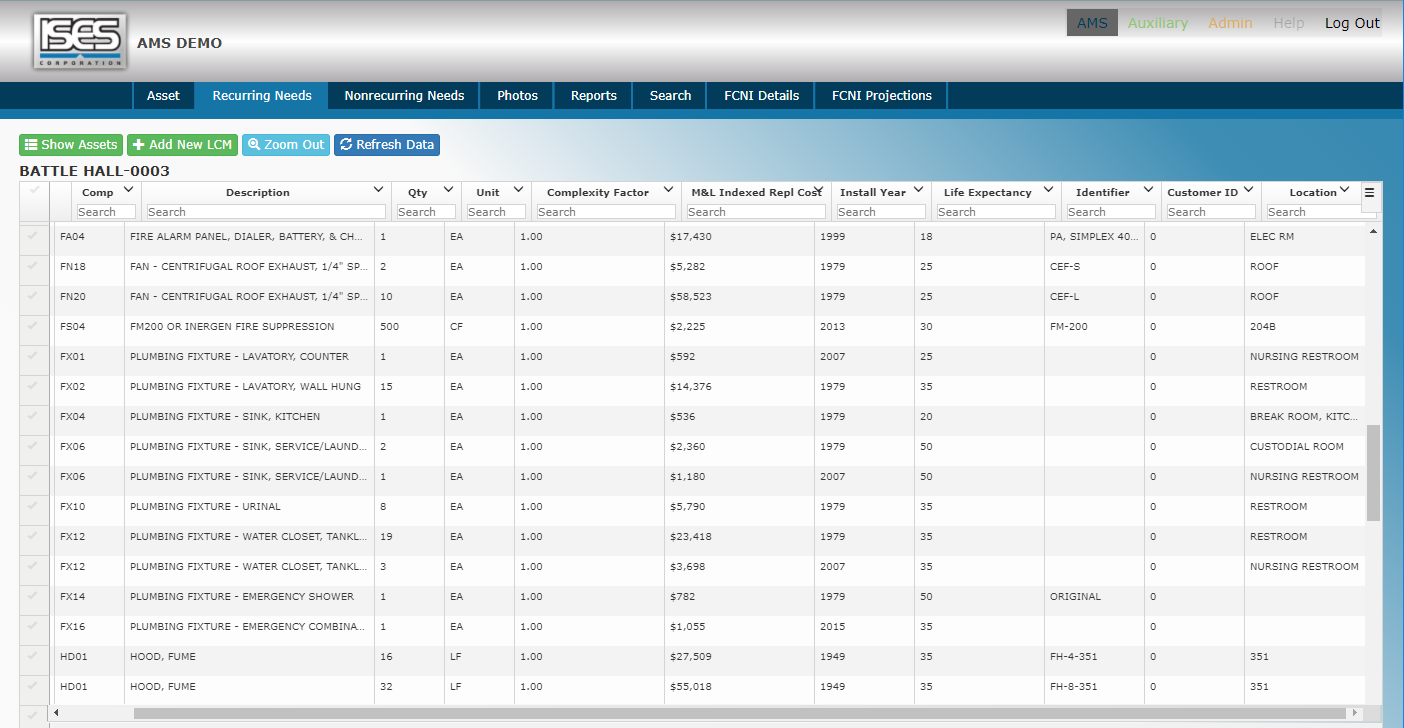The height and width of the screenshot is (728, 1404).
Task: Switch to the Nonrecurring Needs tab
Action: [x=404, y=96]
